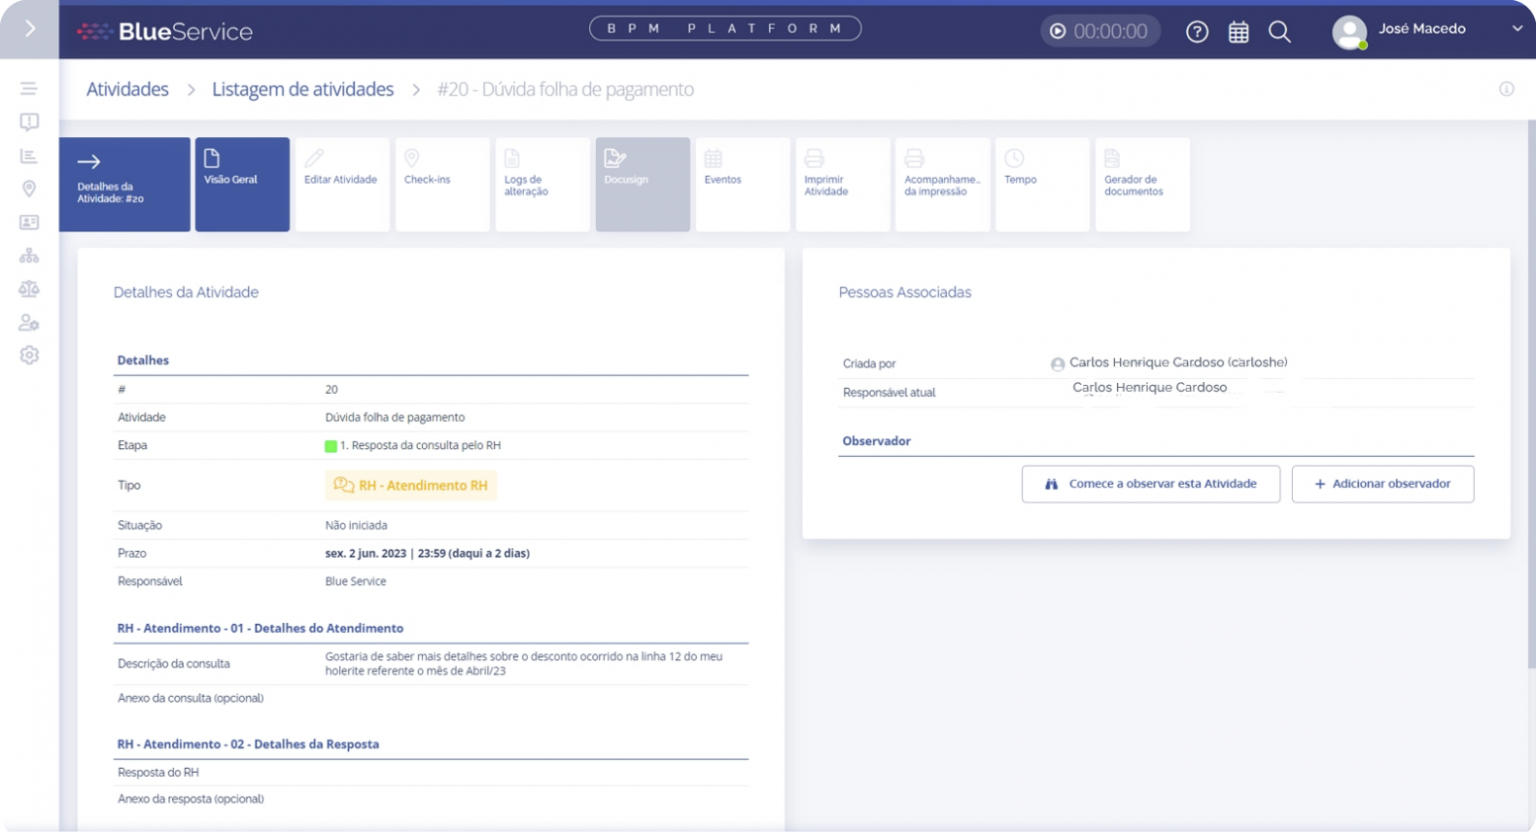The image size is (1536, 832).
Task: Click the green stage indicator square
Action: (x=331, y=446)
